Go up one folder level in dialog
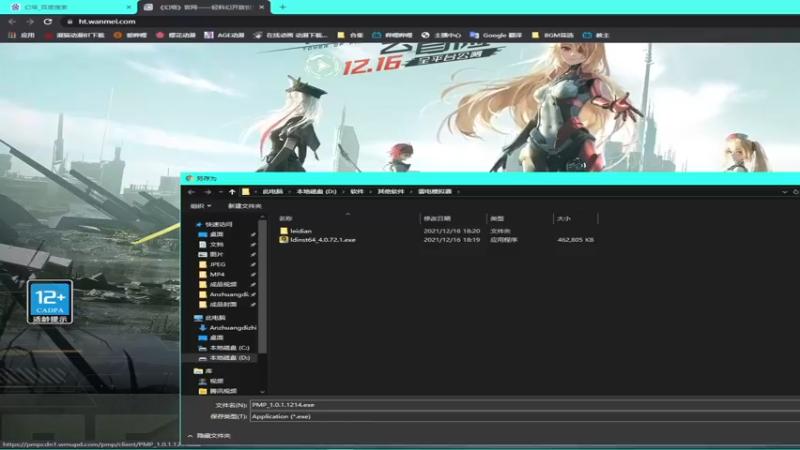Image resolution: width=800 pixels, height=450 pixels. pyautogui.click(x=232, y=192)
